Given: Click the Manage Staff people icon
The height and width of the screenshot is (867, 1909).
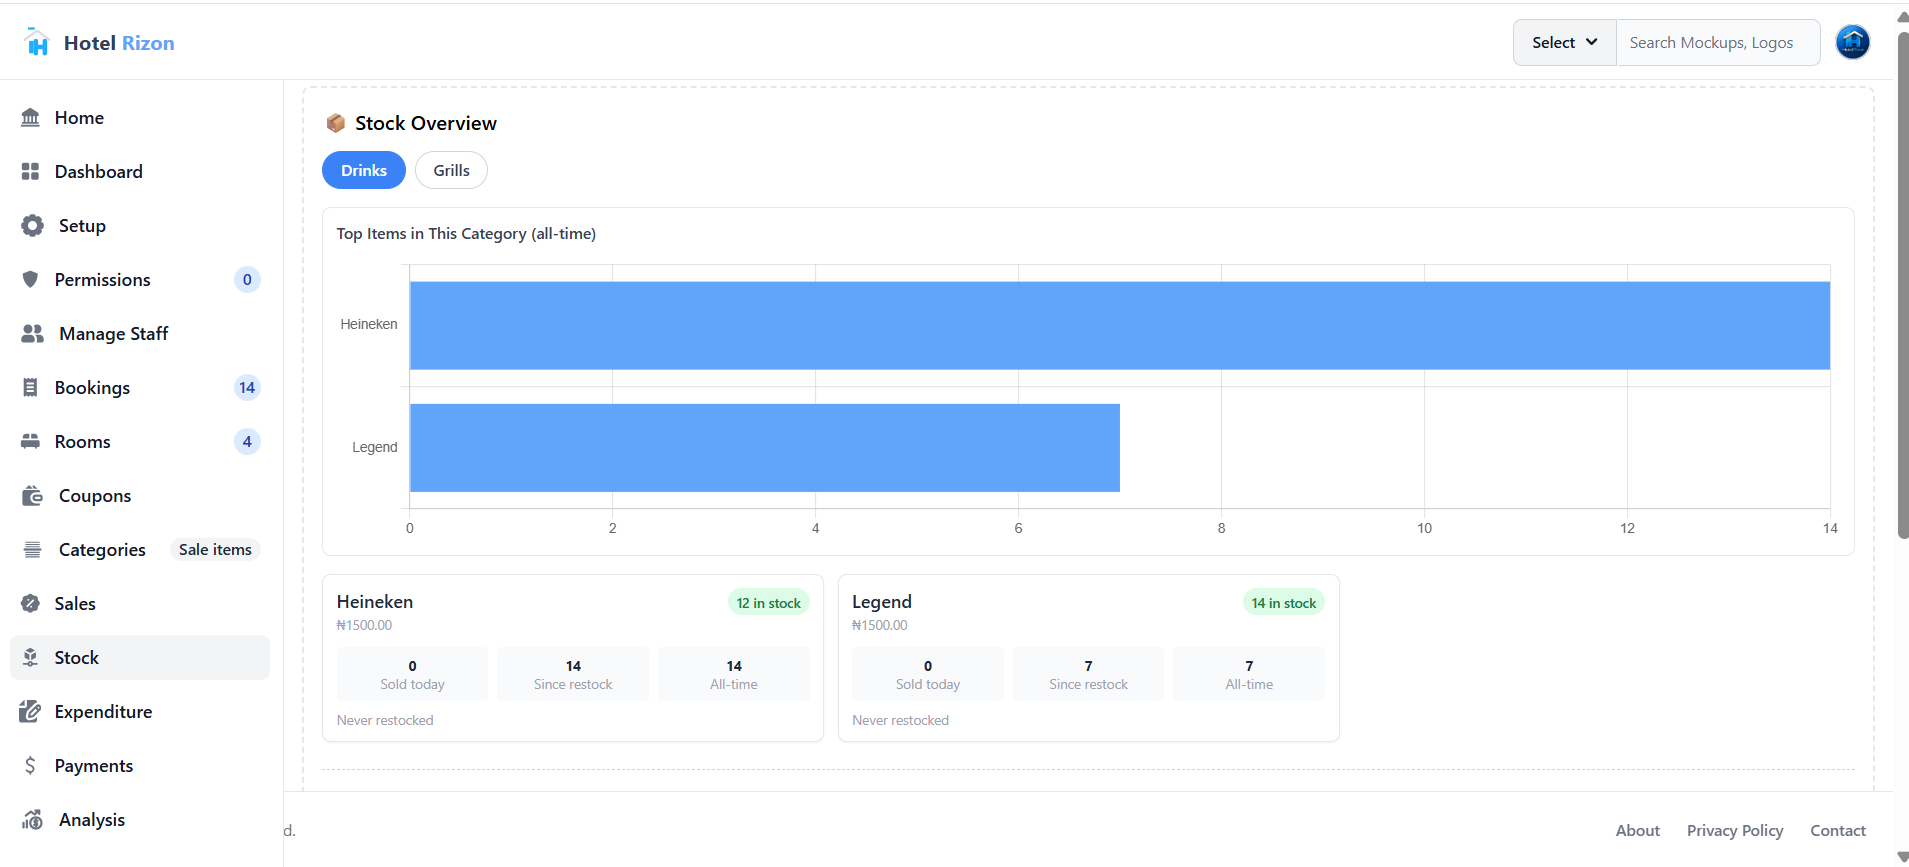Looking at the screenshot, I should point(33,334).
